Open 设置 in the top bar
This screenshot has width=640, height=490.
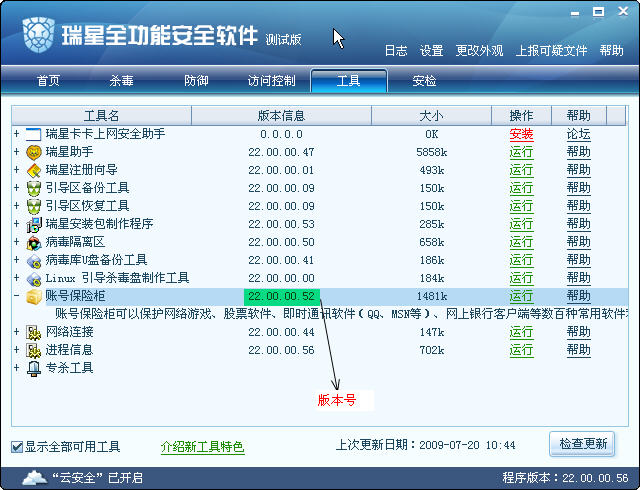click(x=431, y=51)
